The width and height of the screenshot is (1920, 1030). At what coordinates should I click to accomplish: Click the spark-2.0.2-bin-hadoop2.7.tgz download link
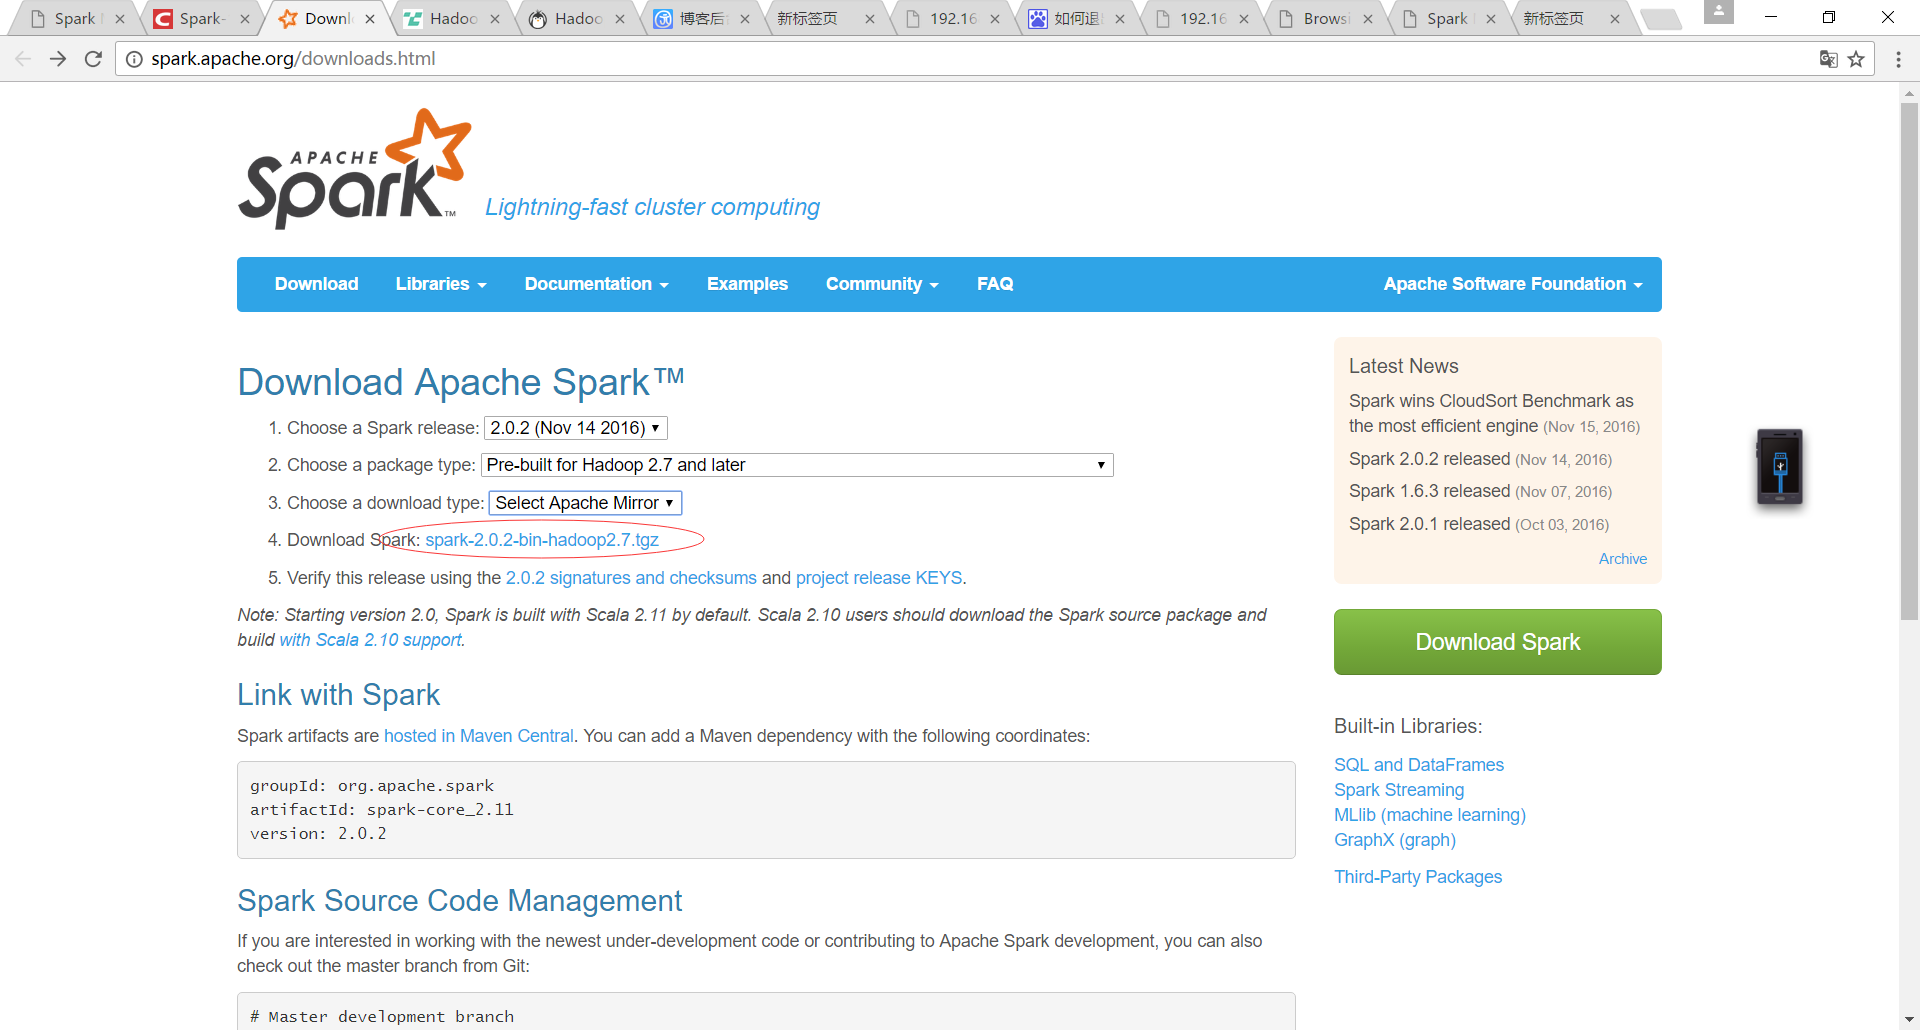541,540
